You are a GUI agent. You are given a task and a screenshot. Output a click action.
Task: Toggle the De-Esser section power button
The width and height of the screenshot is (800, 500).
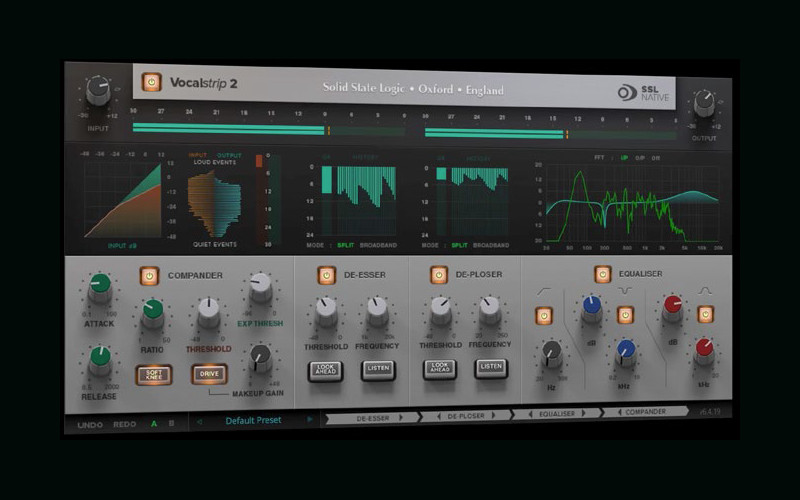[x=327, y=275]
